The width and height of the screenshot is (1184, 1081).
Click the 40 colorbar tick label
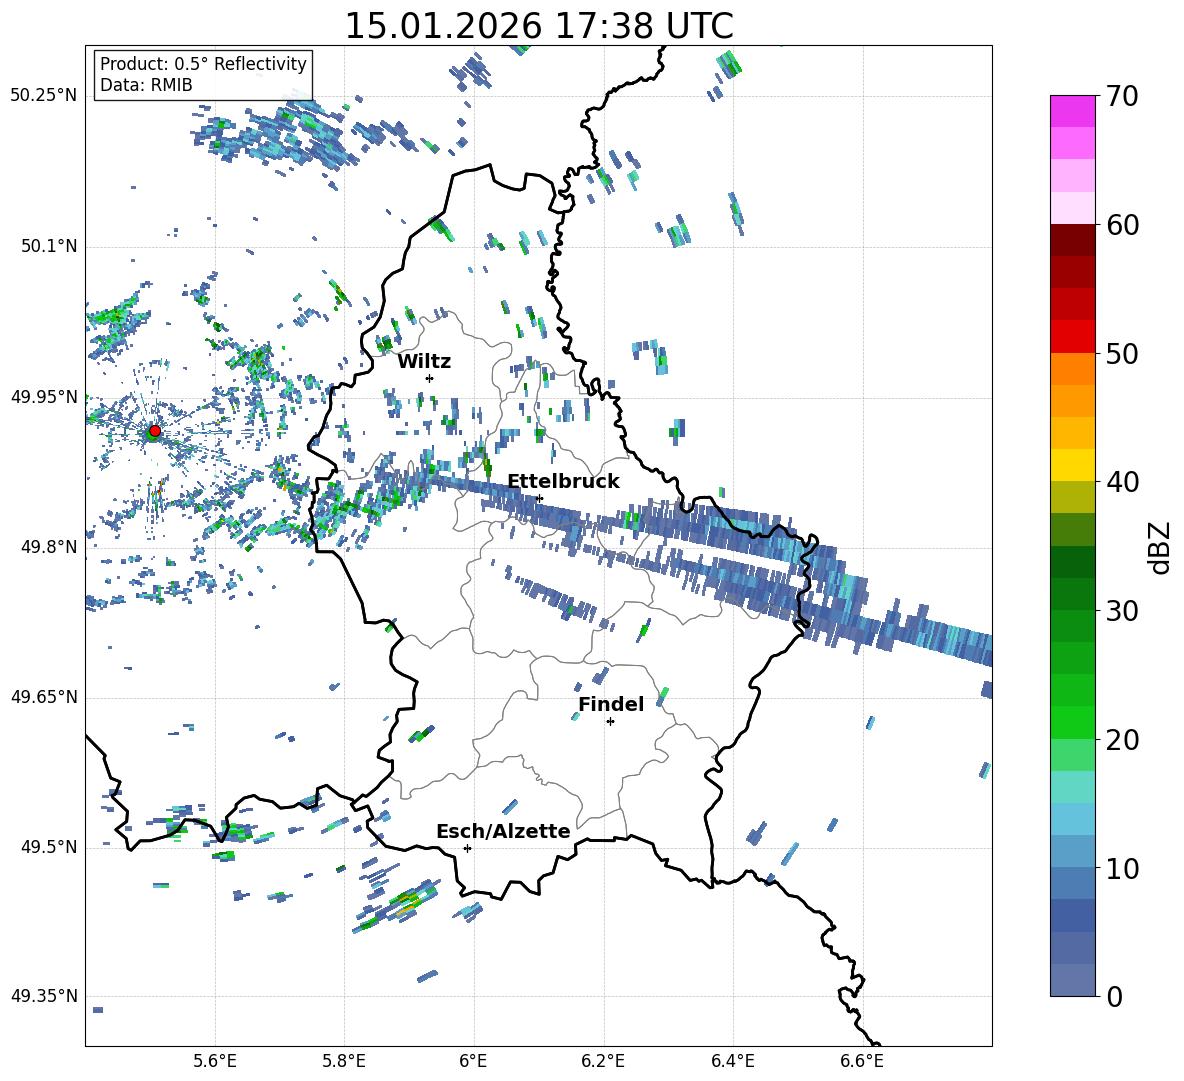[1122, 482]
